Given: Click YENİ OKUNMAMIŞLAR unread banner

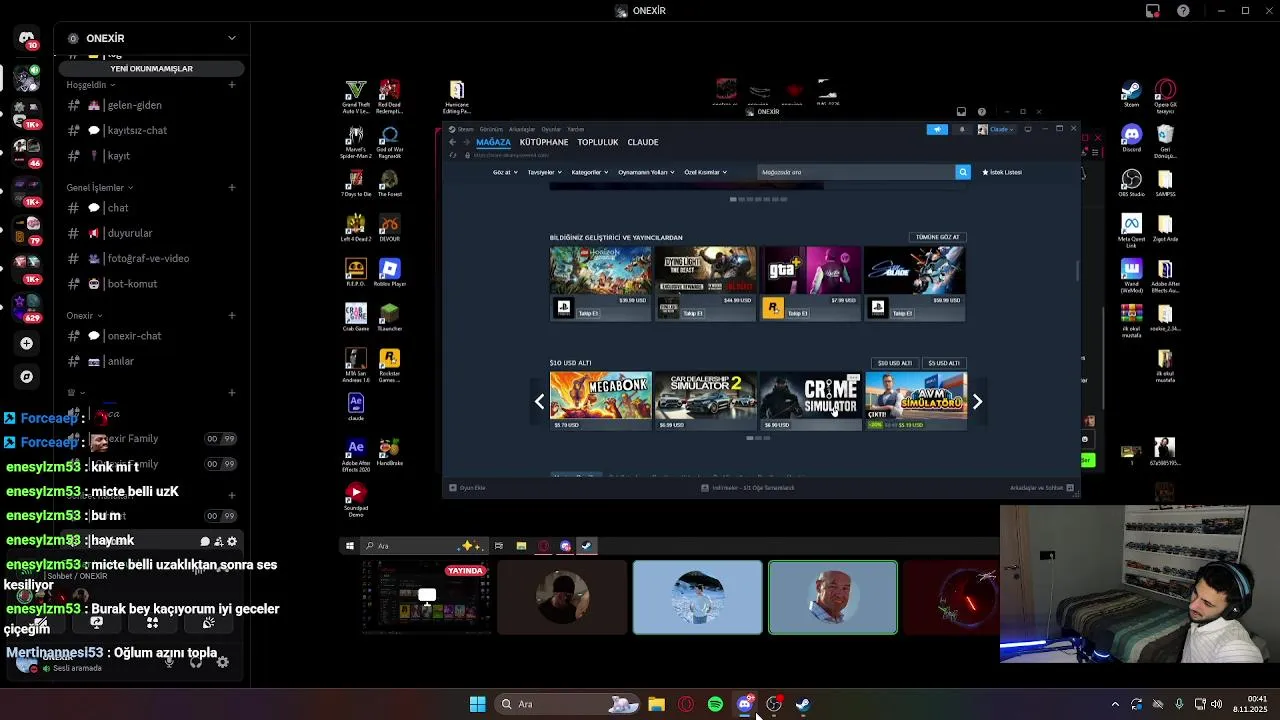Looking at the screenshot, I should click(151, 68).
